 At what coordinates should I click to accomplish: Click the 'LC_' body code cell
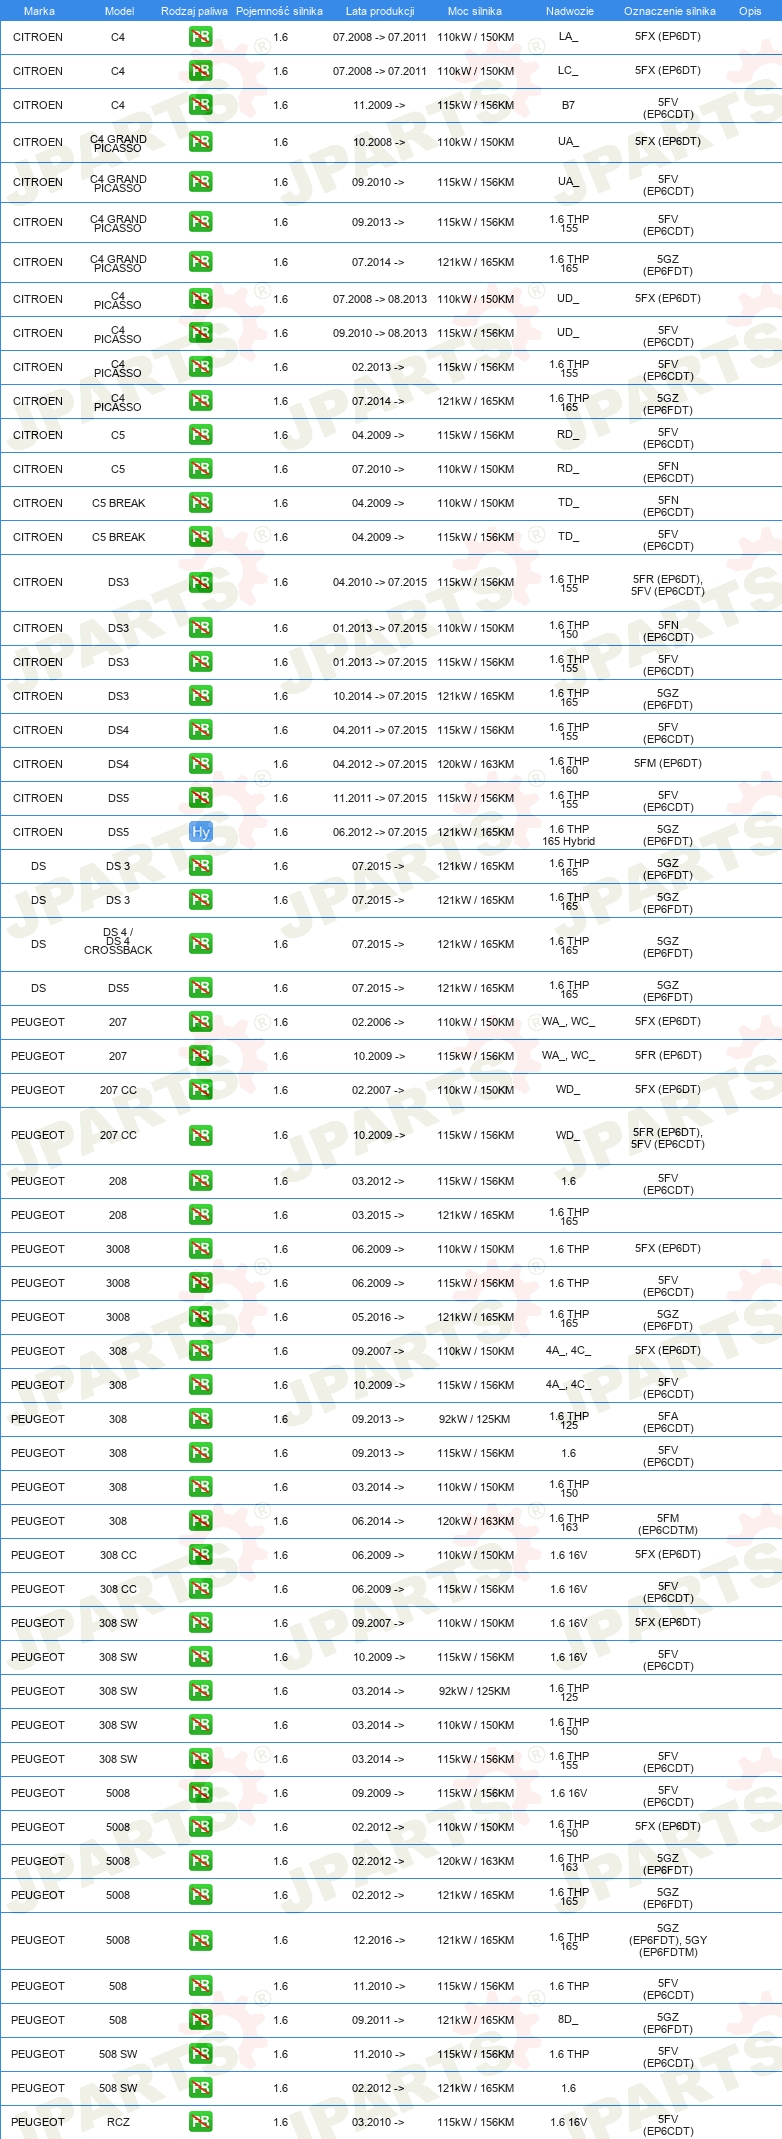coord(568,71)
